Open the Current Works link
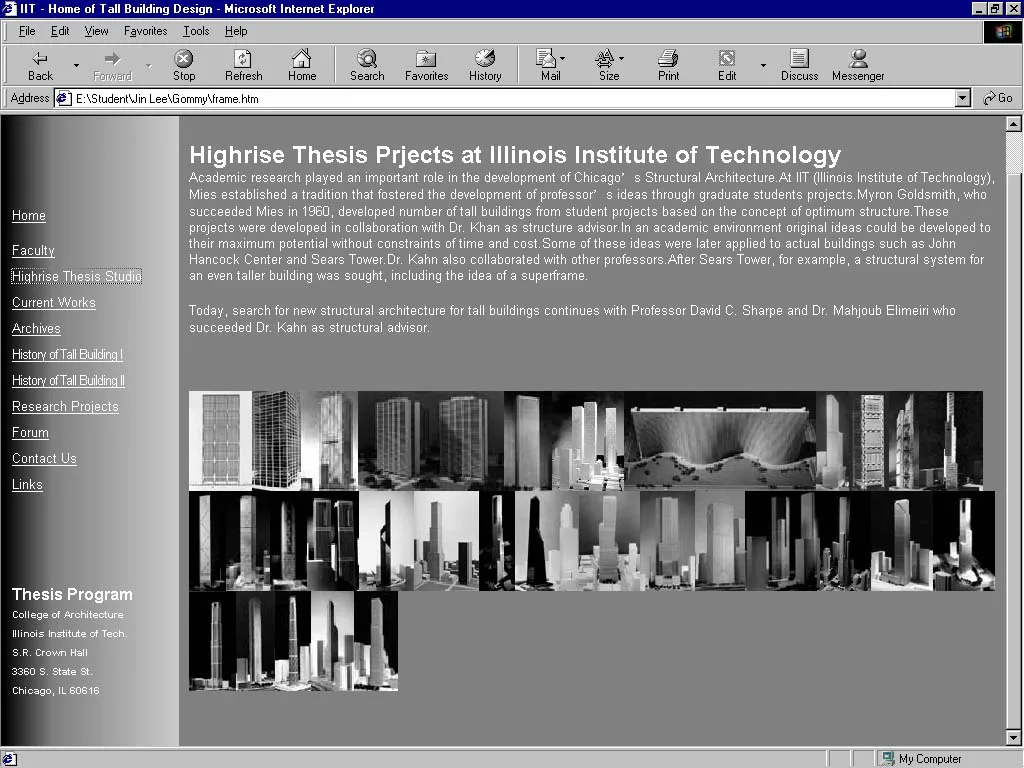The image size is (1024, 768). point(54,302)
